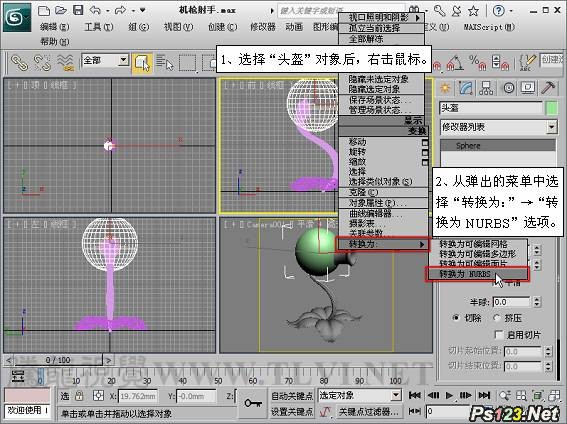Undo the last action
The height and width of the screenshot is (424, 567).
tap(95, 10)
